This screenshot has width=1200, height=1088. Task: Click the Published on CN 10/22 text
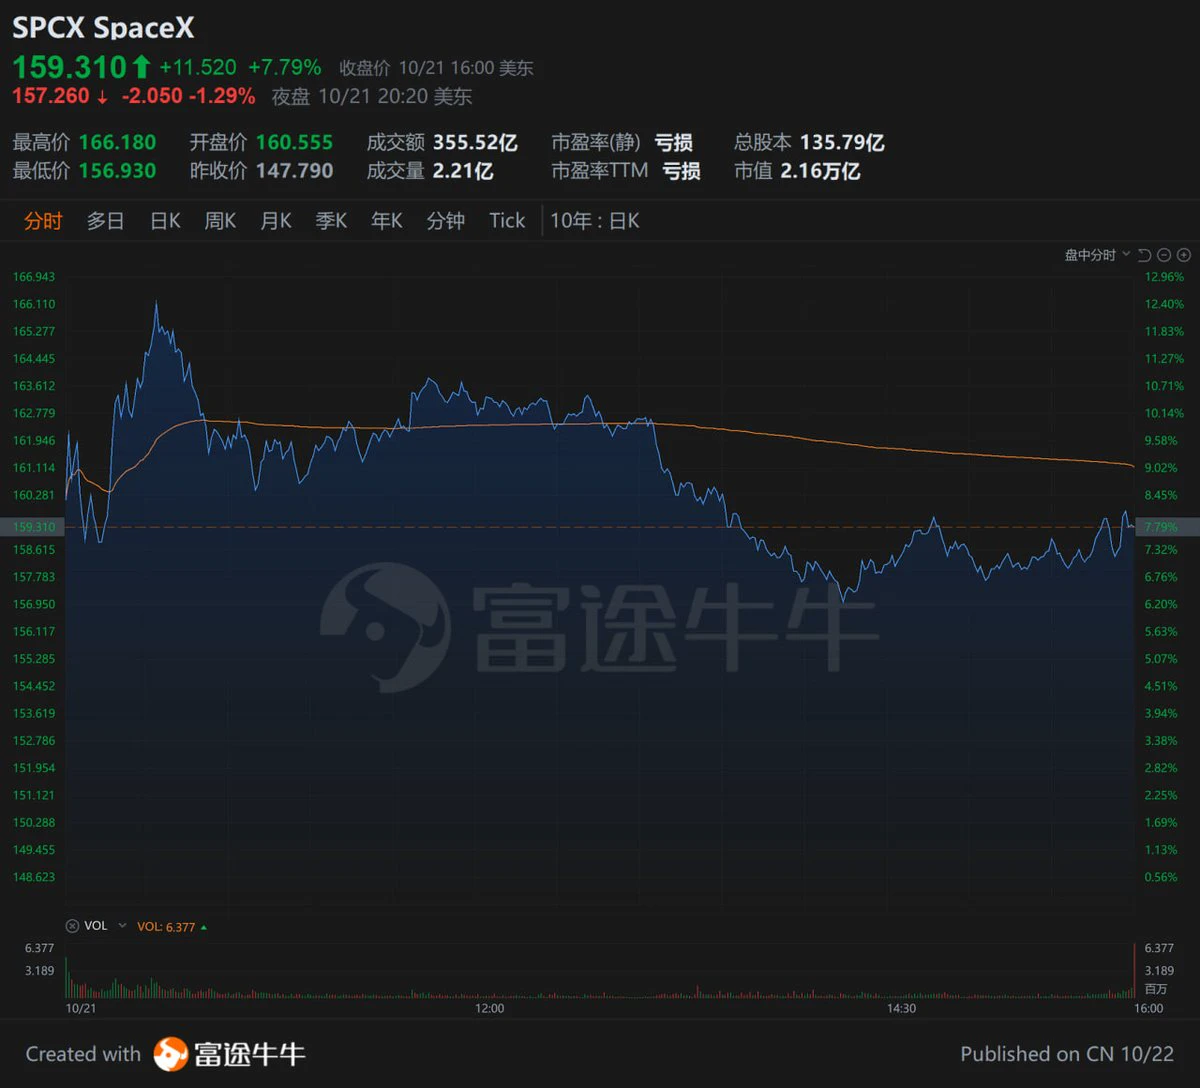tap(1067, 1054)
